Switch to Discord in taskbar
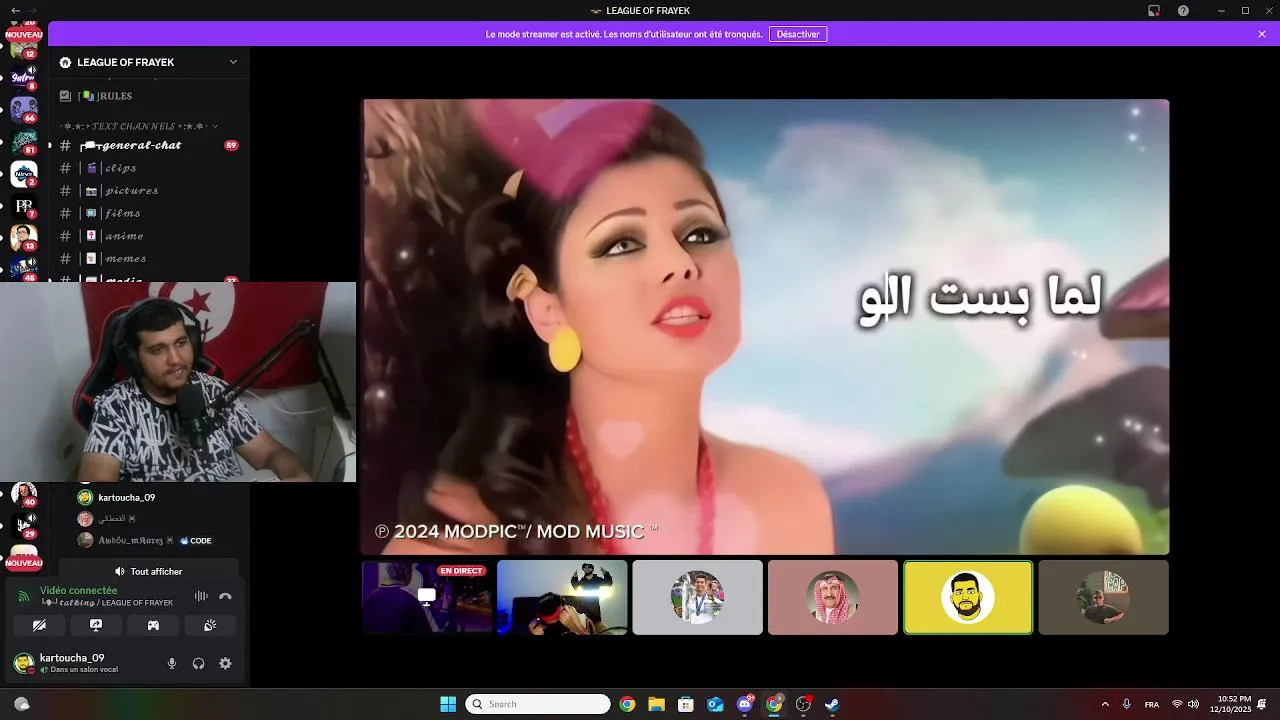The height and width of the screenshot is (720, 1280). [745, 704]
